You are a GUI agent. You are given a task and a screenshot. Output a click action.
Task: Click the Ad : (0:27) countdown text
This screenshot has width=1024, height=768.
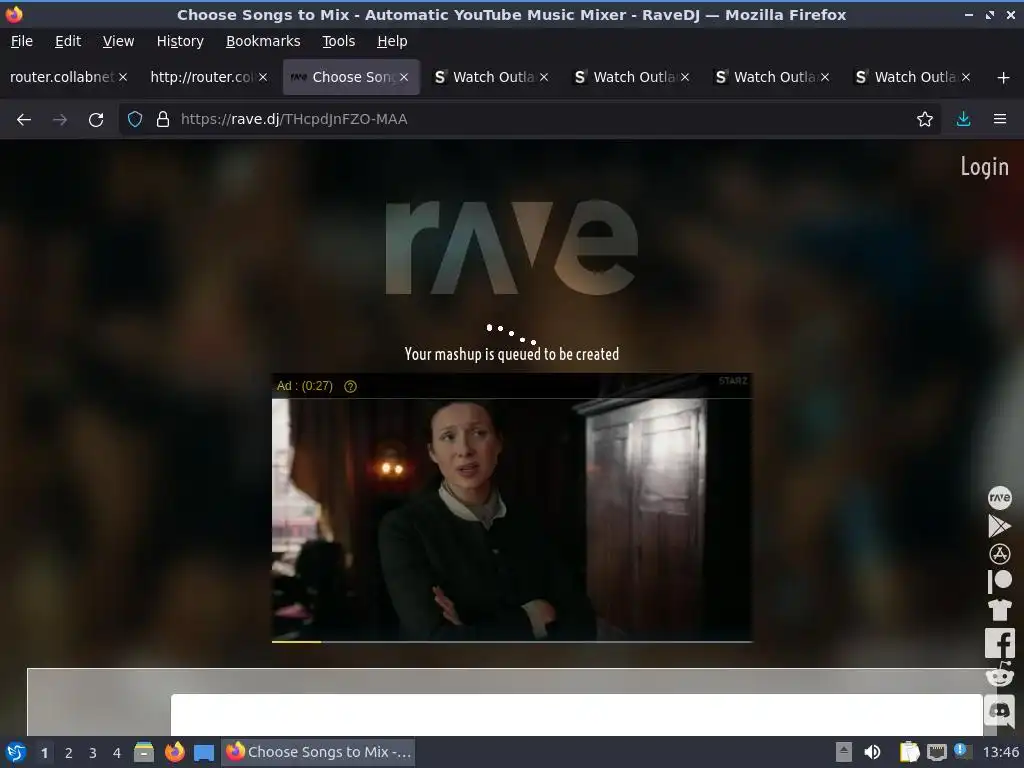tap(304, 386)
